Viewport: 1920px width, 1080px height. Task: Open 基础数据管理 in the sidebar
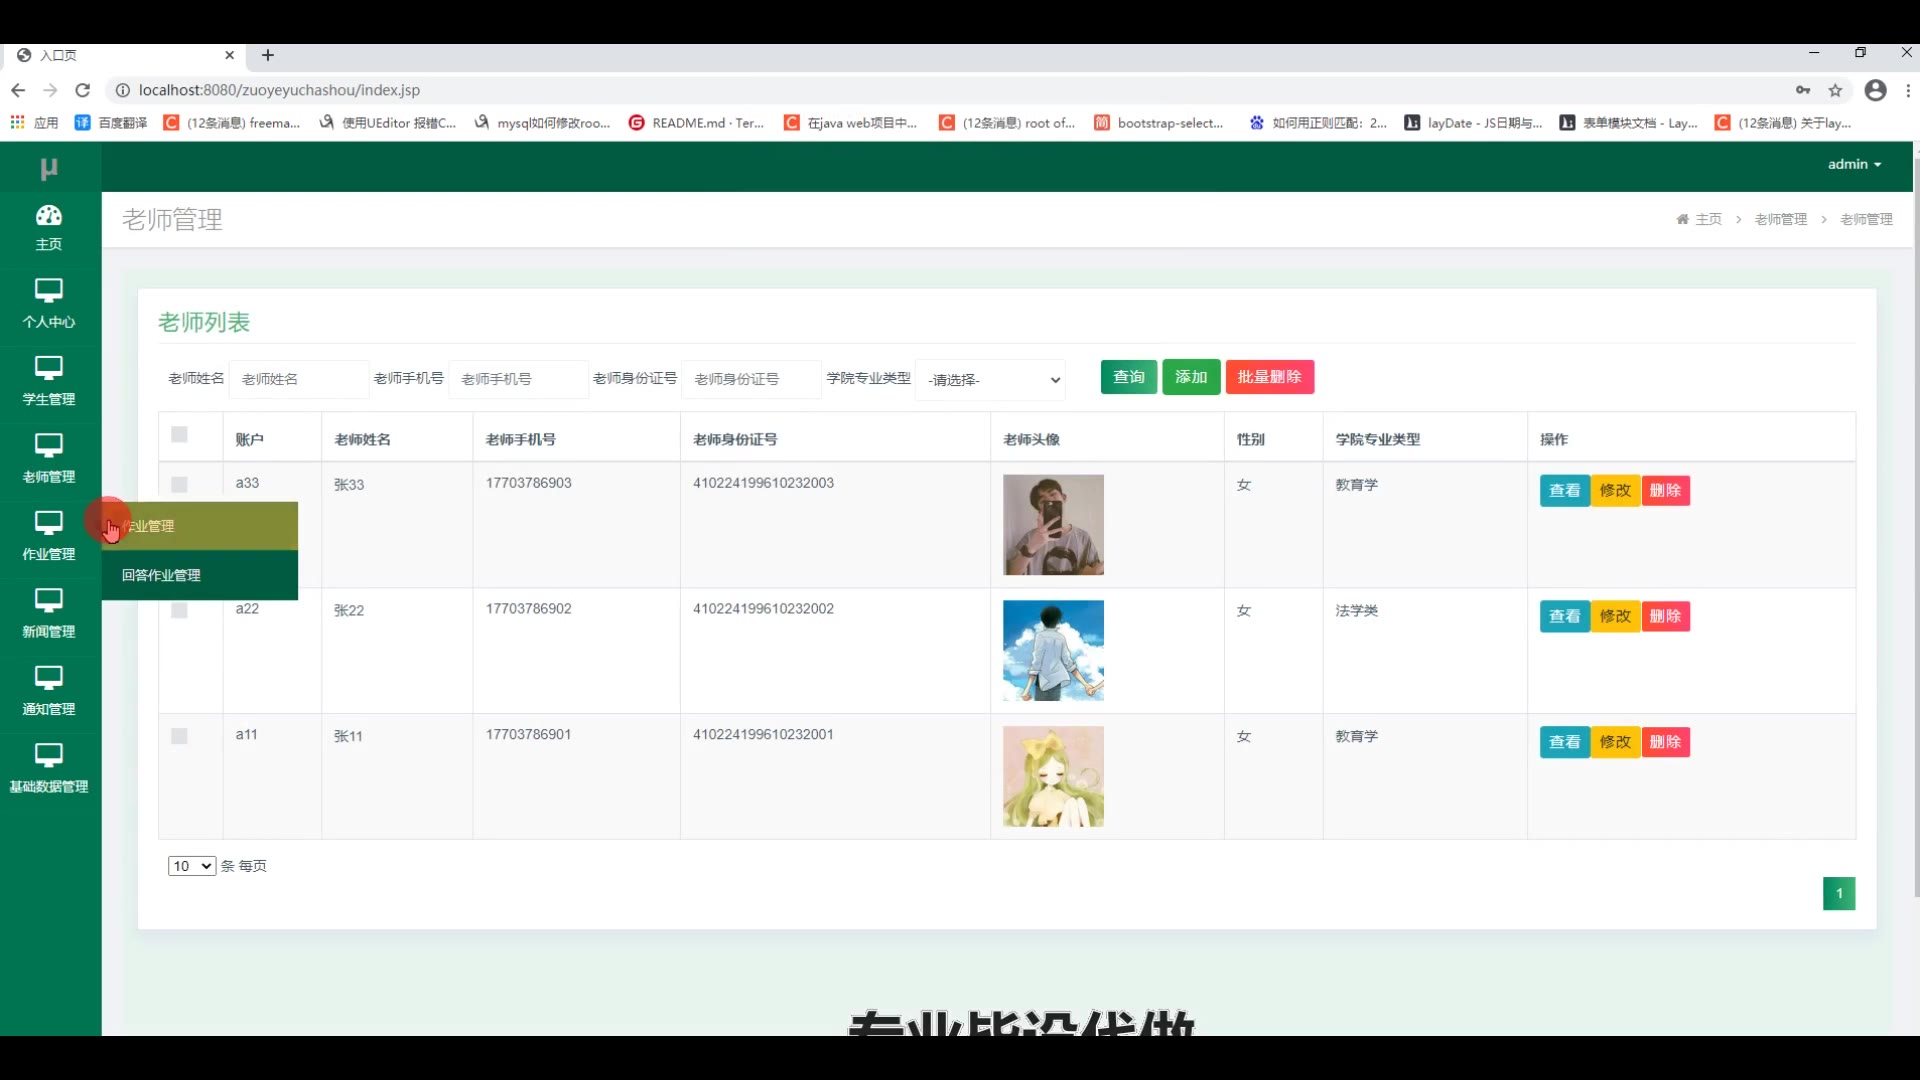pyautogui.click(x=48, y=768)
